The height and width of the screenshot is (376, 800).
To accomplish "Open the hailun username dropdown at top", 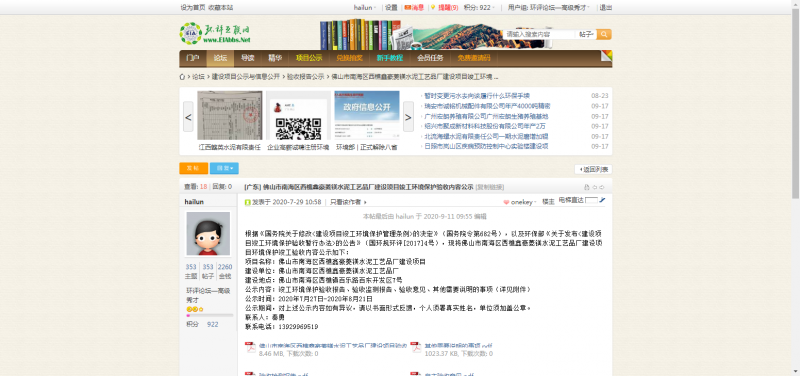I will click(365, 8).
